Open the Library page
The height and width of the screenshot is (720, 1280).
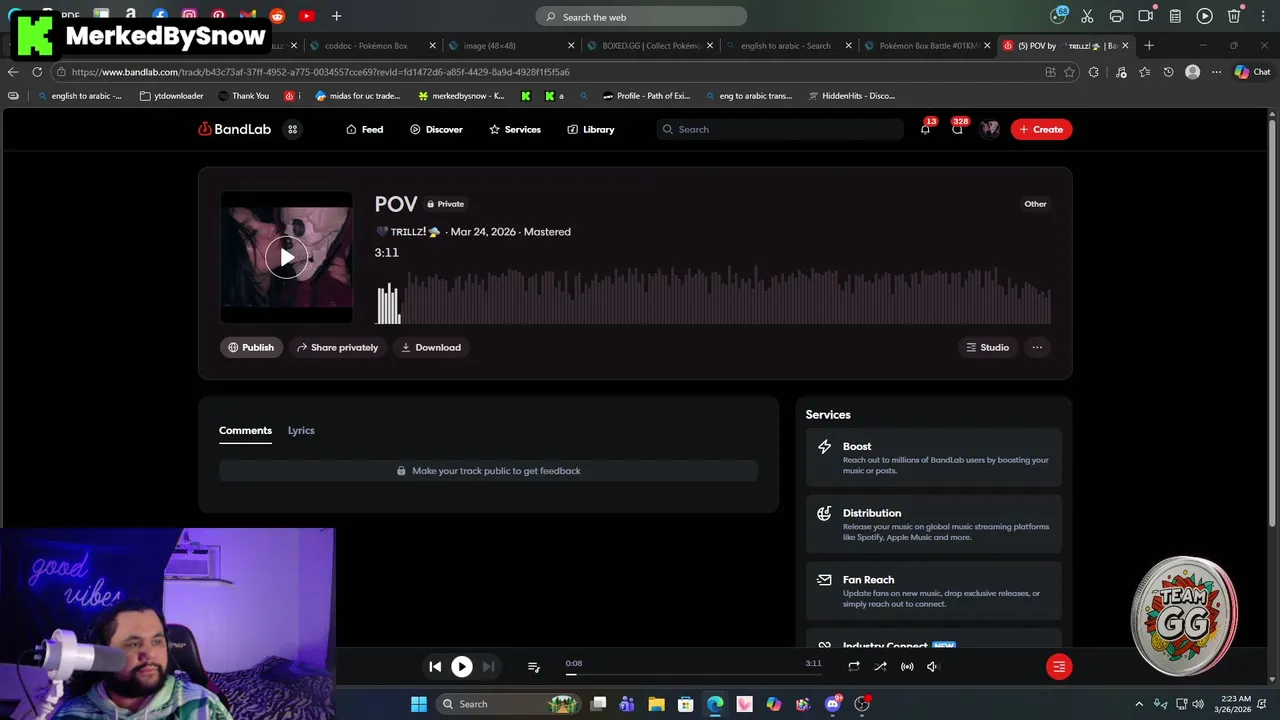[591, 129]
